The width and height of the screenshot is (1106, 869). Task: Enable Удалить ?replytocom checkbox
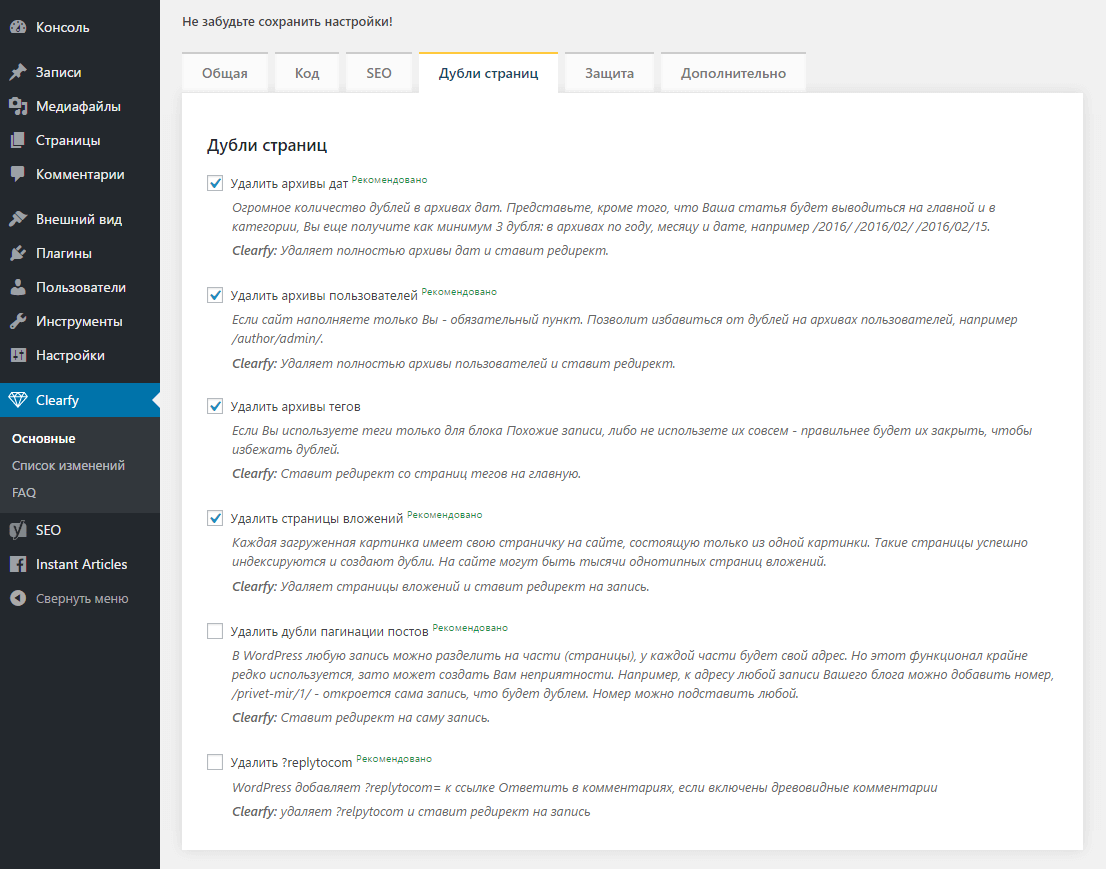point(215,762)
